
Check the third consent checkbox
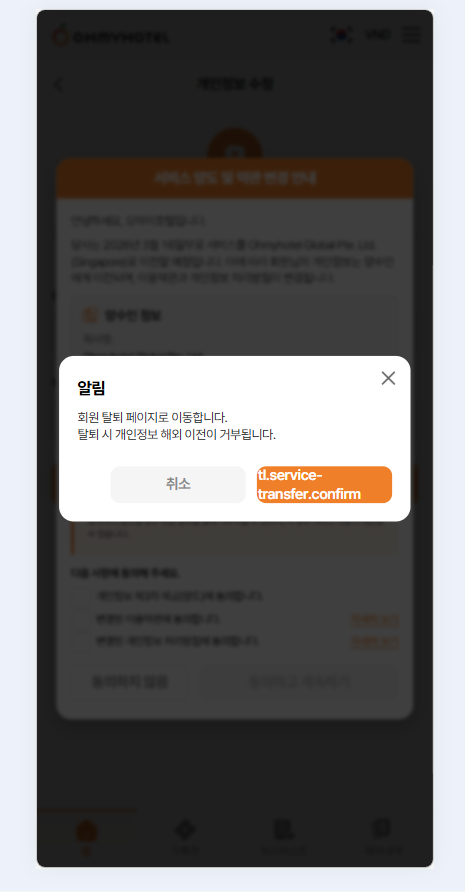click(x=82, y=642)
